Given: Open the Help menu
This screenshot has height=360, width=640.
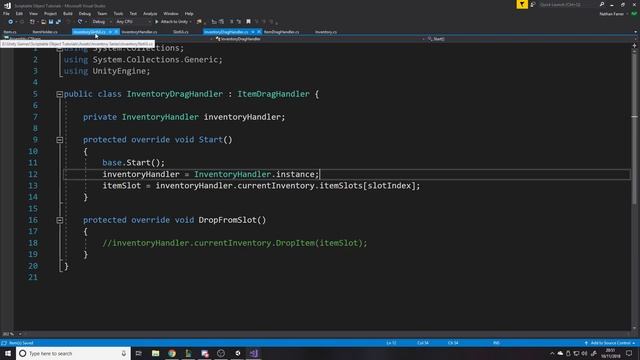Looking at the screenshot, I should [x=189, y=13].
